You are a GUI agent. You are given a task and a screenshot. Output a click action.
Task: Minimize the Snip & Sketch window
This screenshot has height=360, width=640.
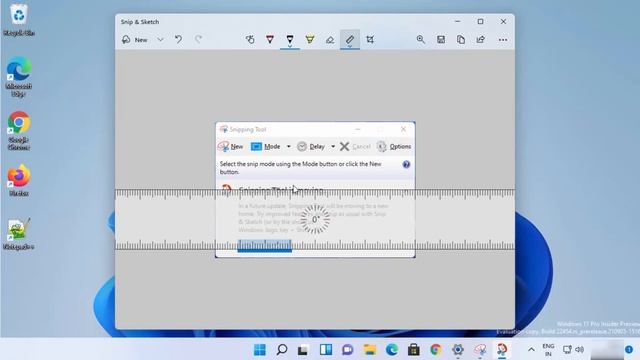458,21
